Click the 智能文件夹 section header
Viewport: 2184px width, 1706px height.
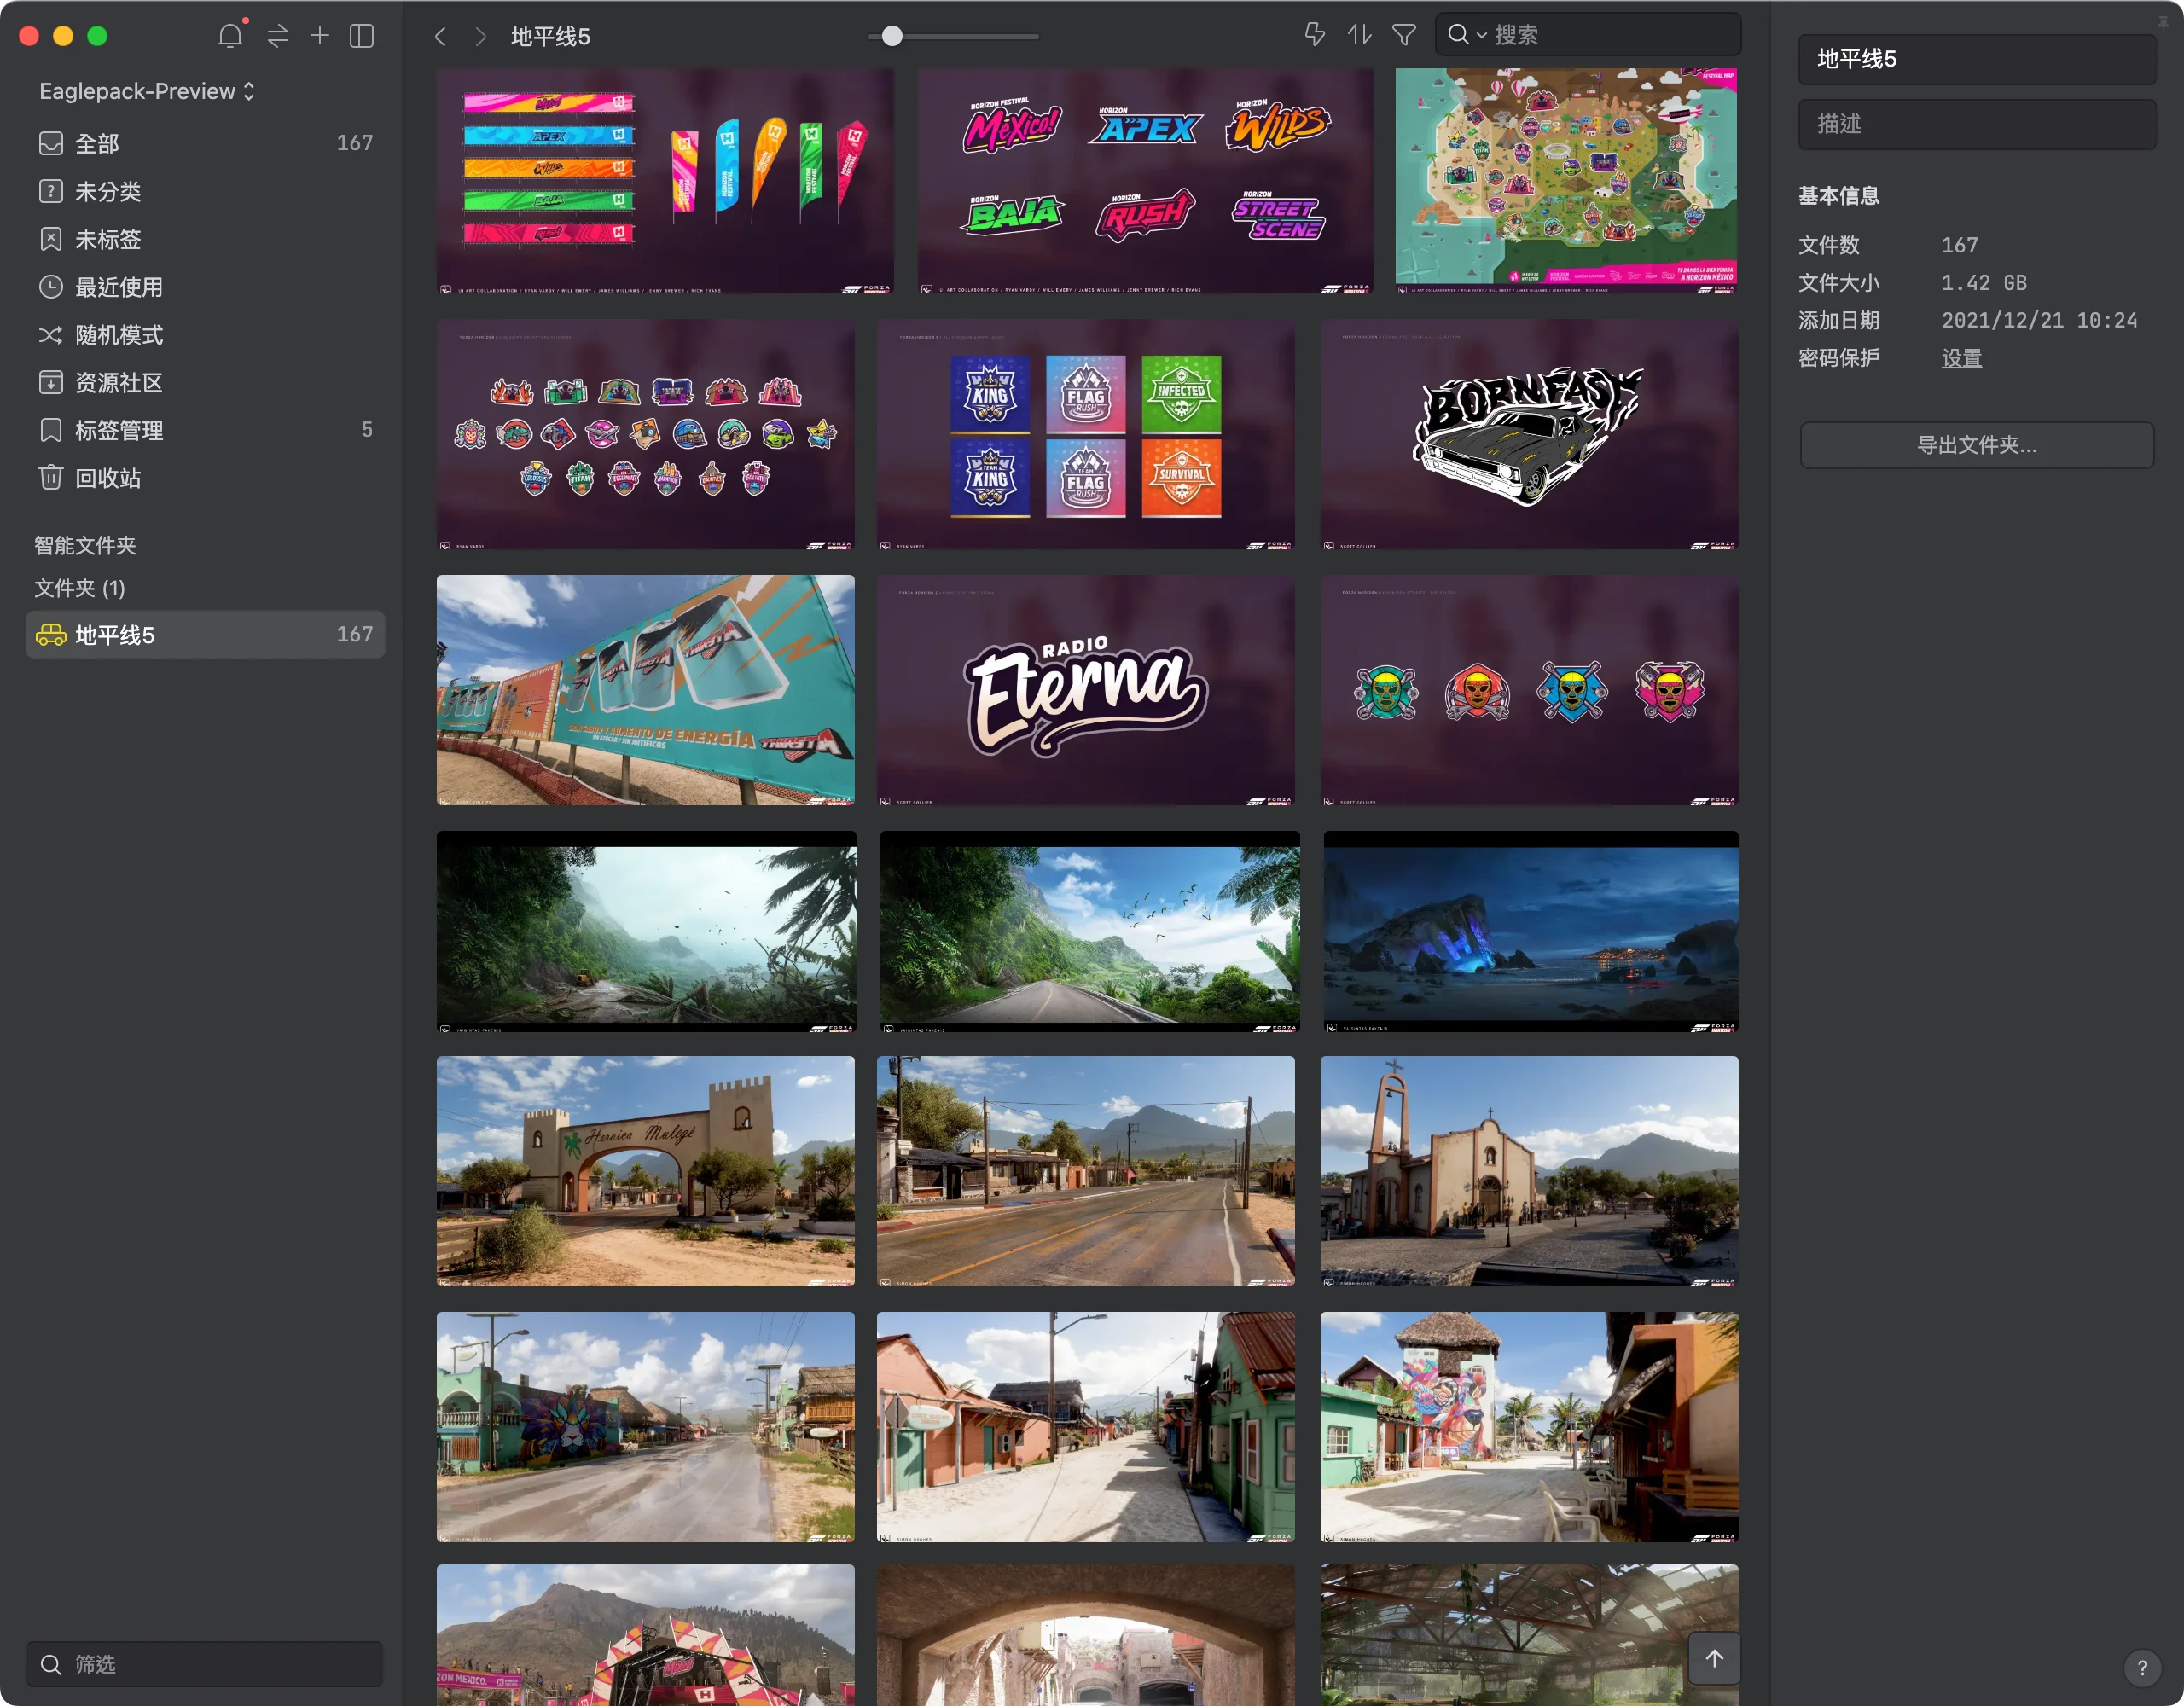[85, 545]
